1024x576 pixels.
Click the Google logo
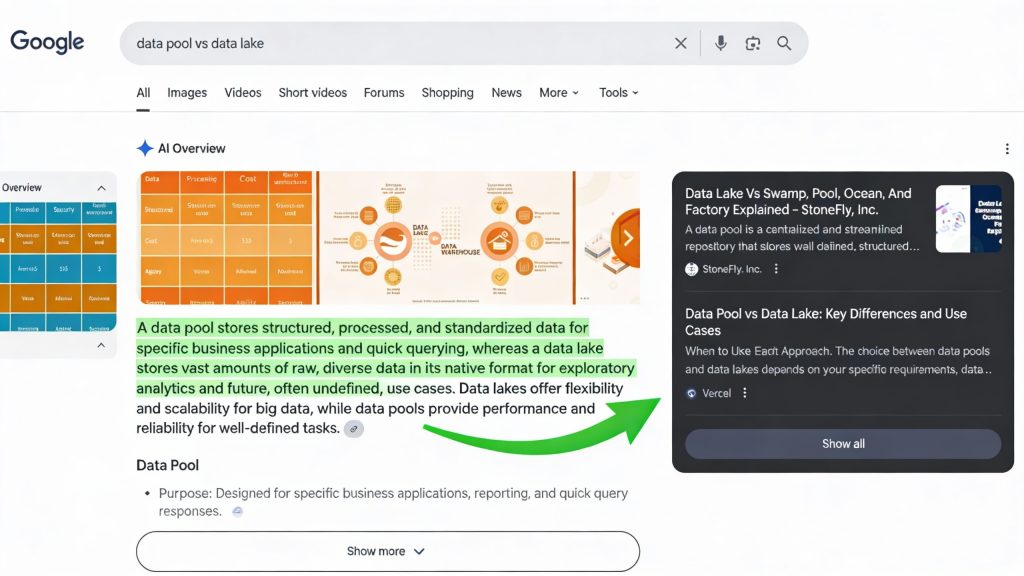[x=47, y=42]
